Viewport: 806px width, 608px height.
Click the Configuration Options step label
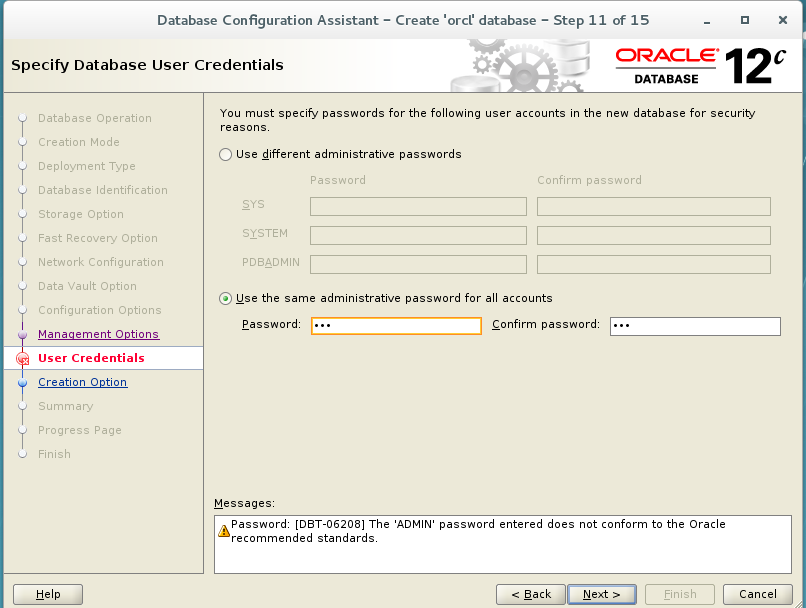coord(100,310)
